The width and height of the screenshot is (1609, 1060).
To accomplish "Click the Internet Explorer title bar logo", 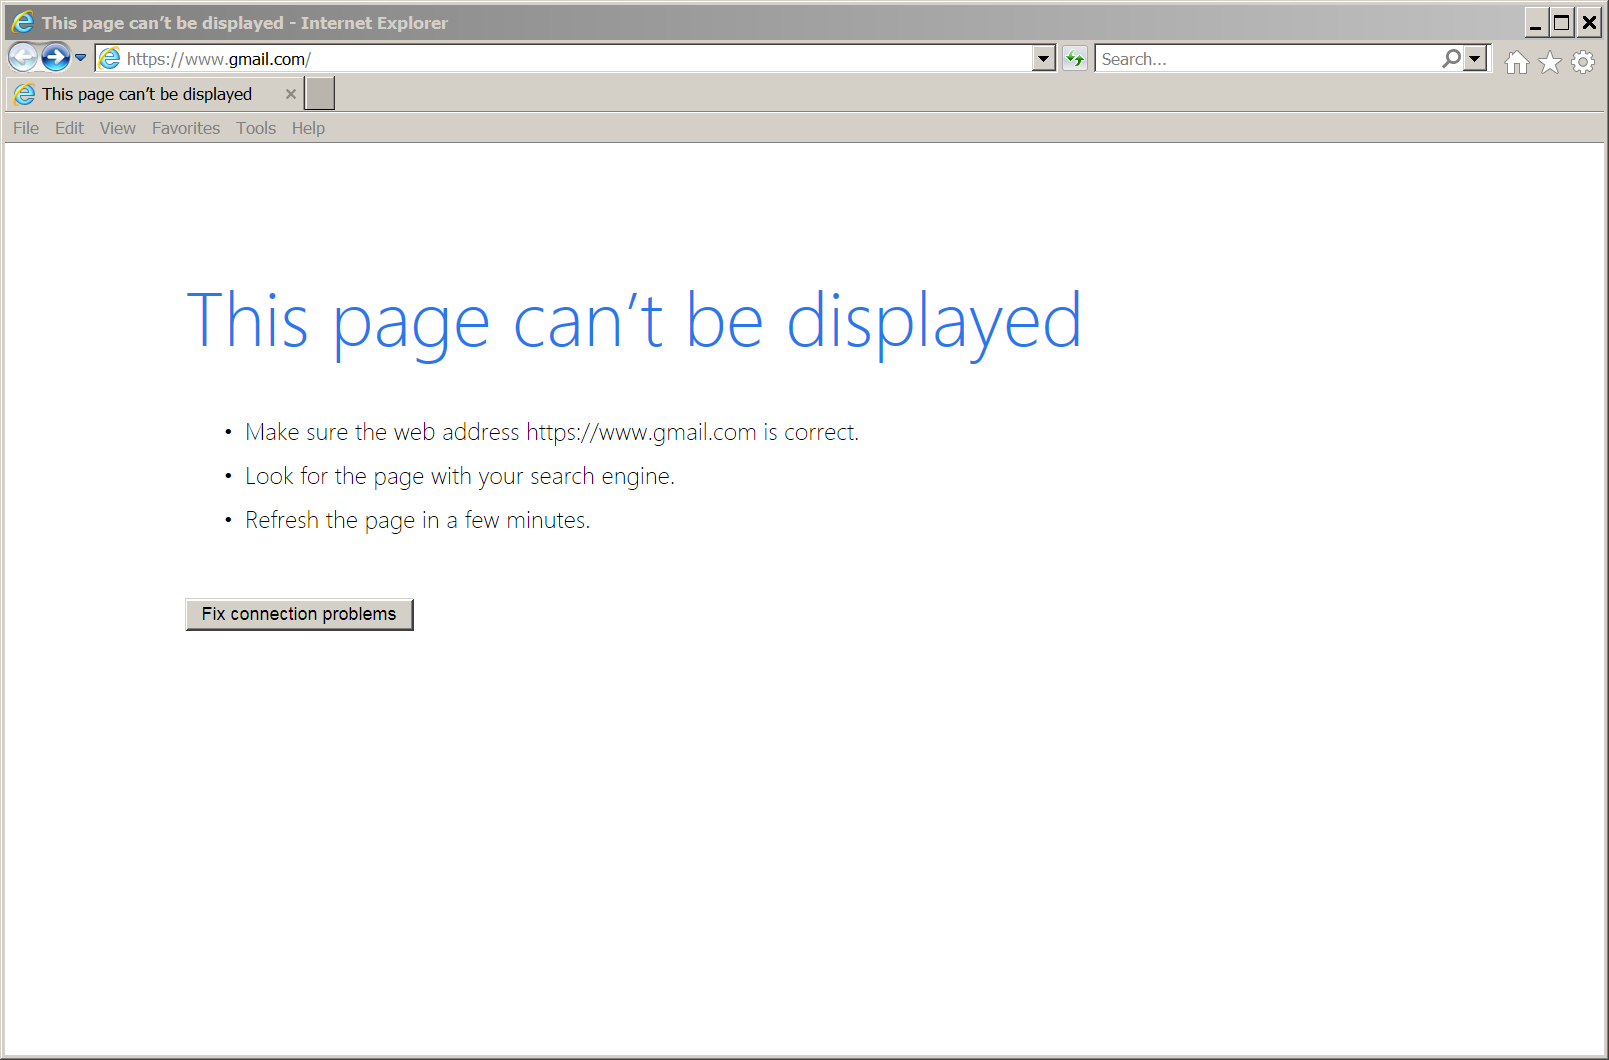I will (23, 22).
